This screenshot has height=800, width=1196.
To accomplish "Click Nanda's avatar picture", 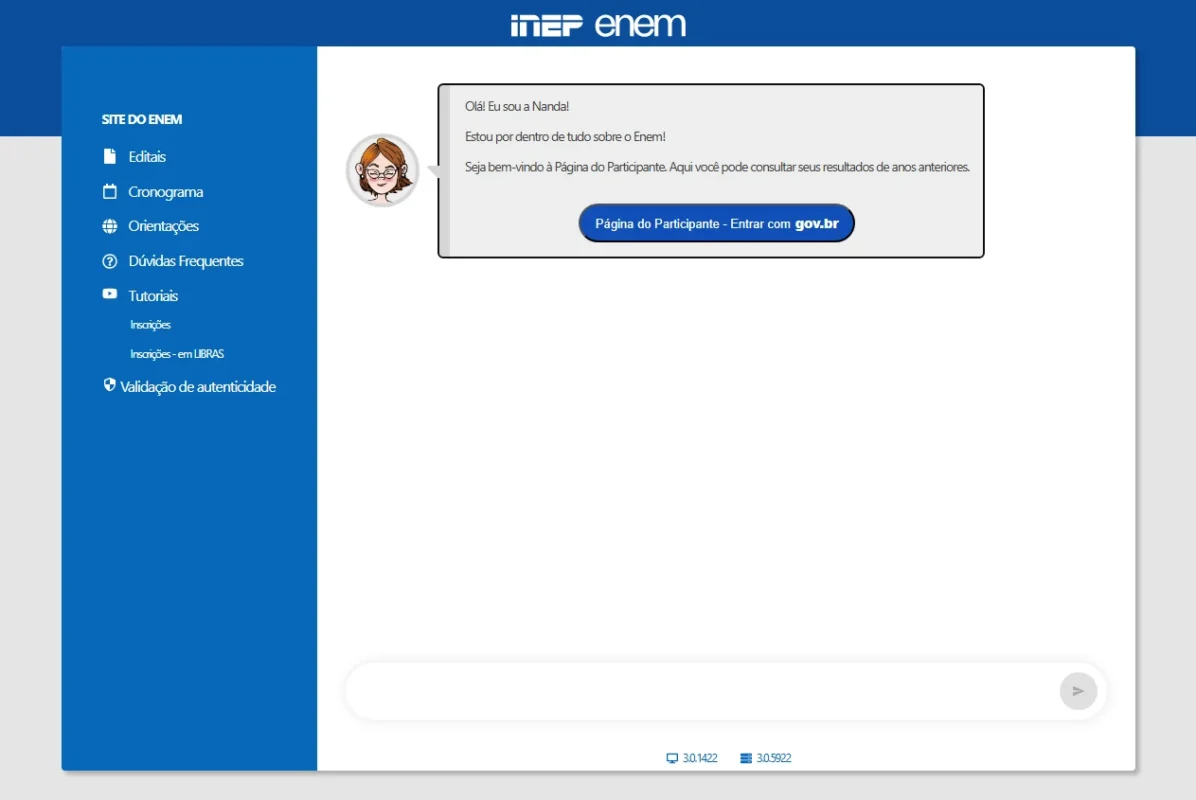I will pyautogui.click(x=382, y=170).
